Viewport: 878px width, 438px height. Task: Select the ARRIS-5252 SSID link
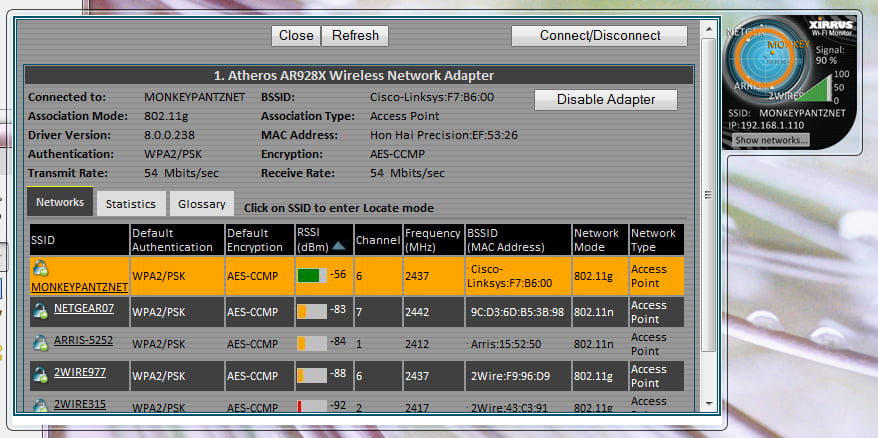point(83,339)
